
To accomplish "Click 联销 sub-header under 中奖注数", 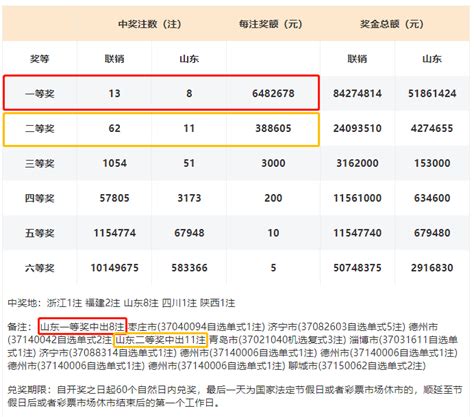I will (114, 59).
